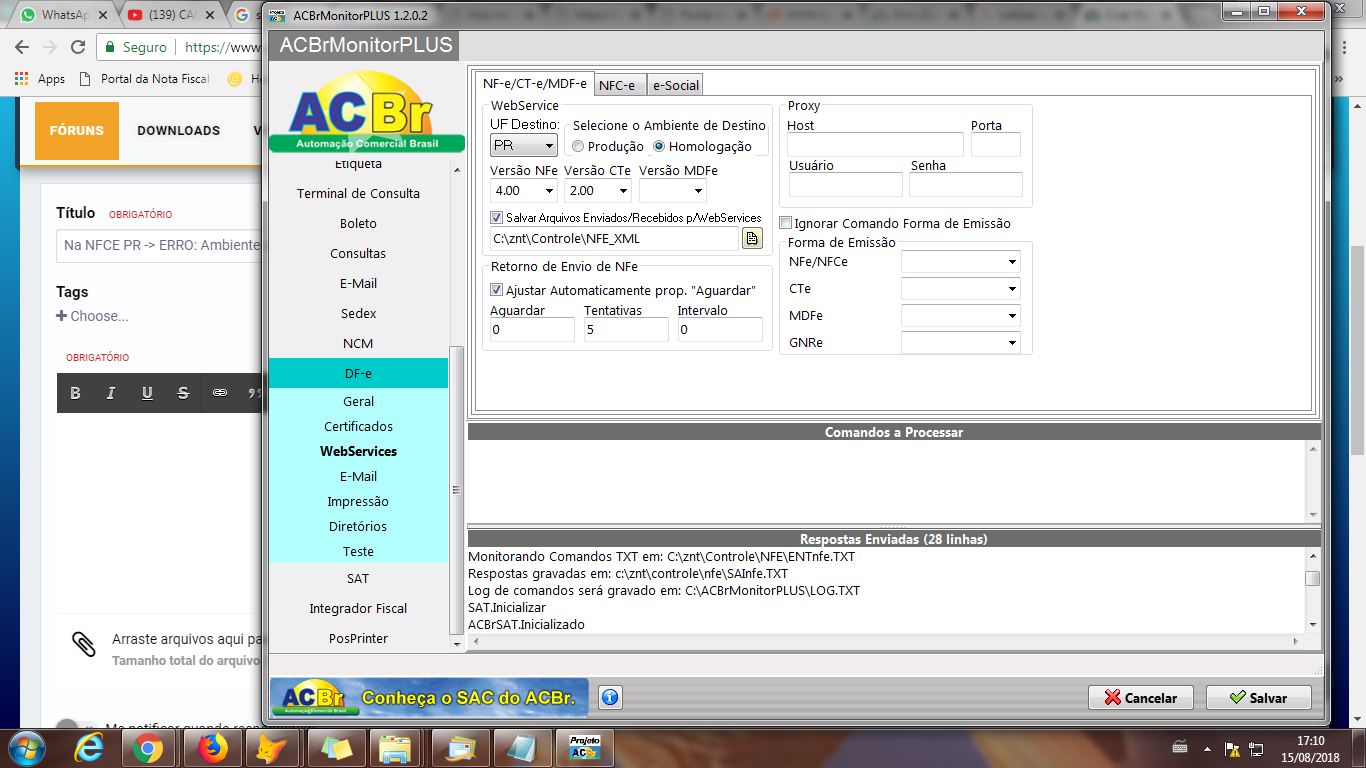Click the Salvar button

tap(1258, 697)
